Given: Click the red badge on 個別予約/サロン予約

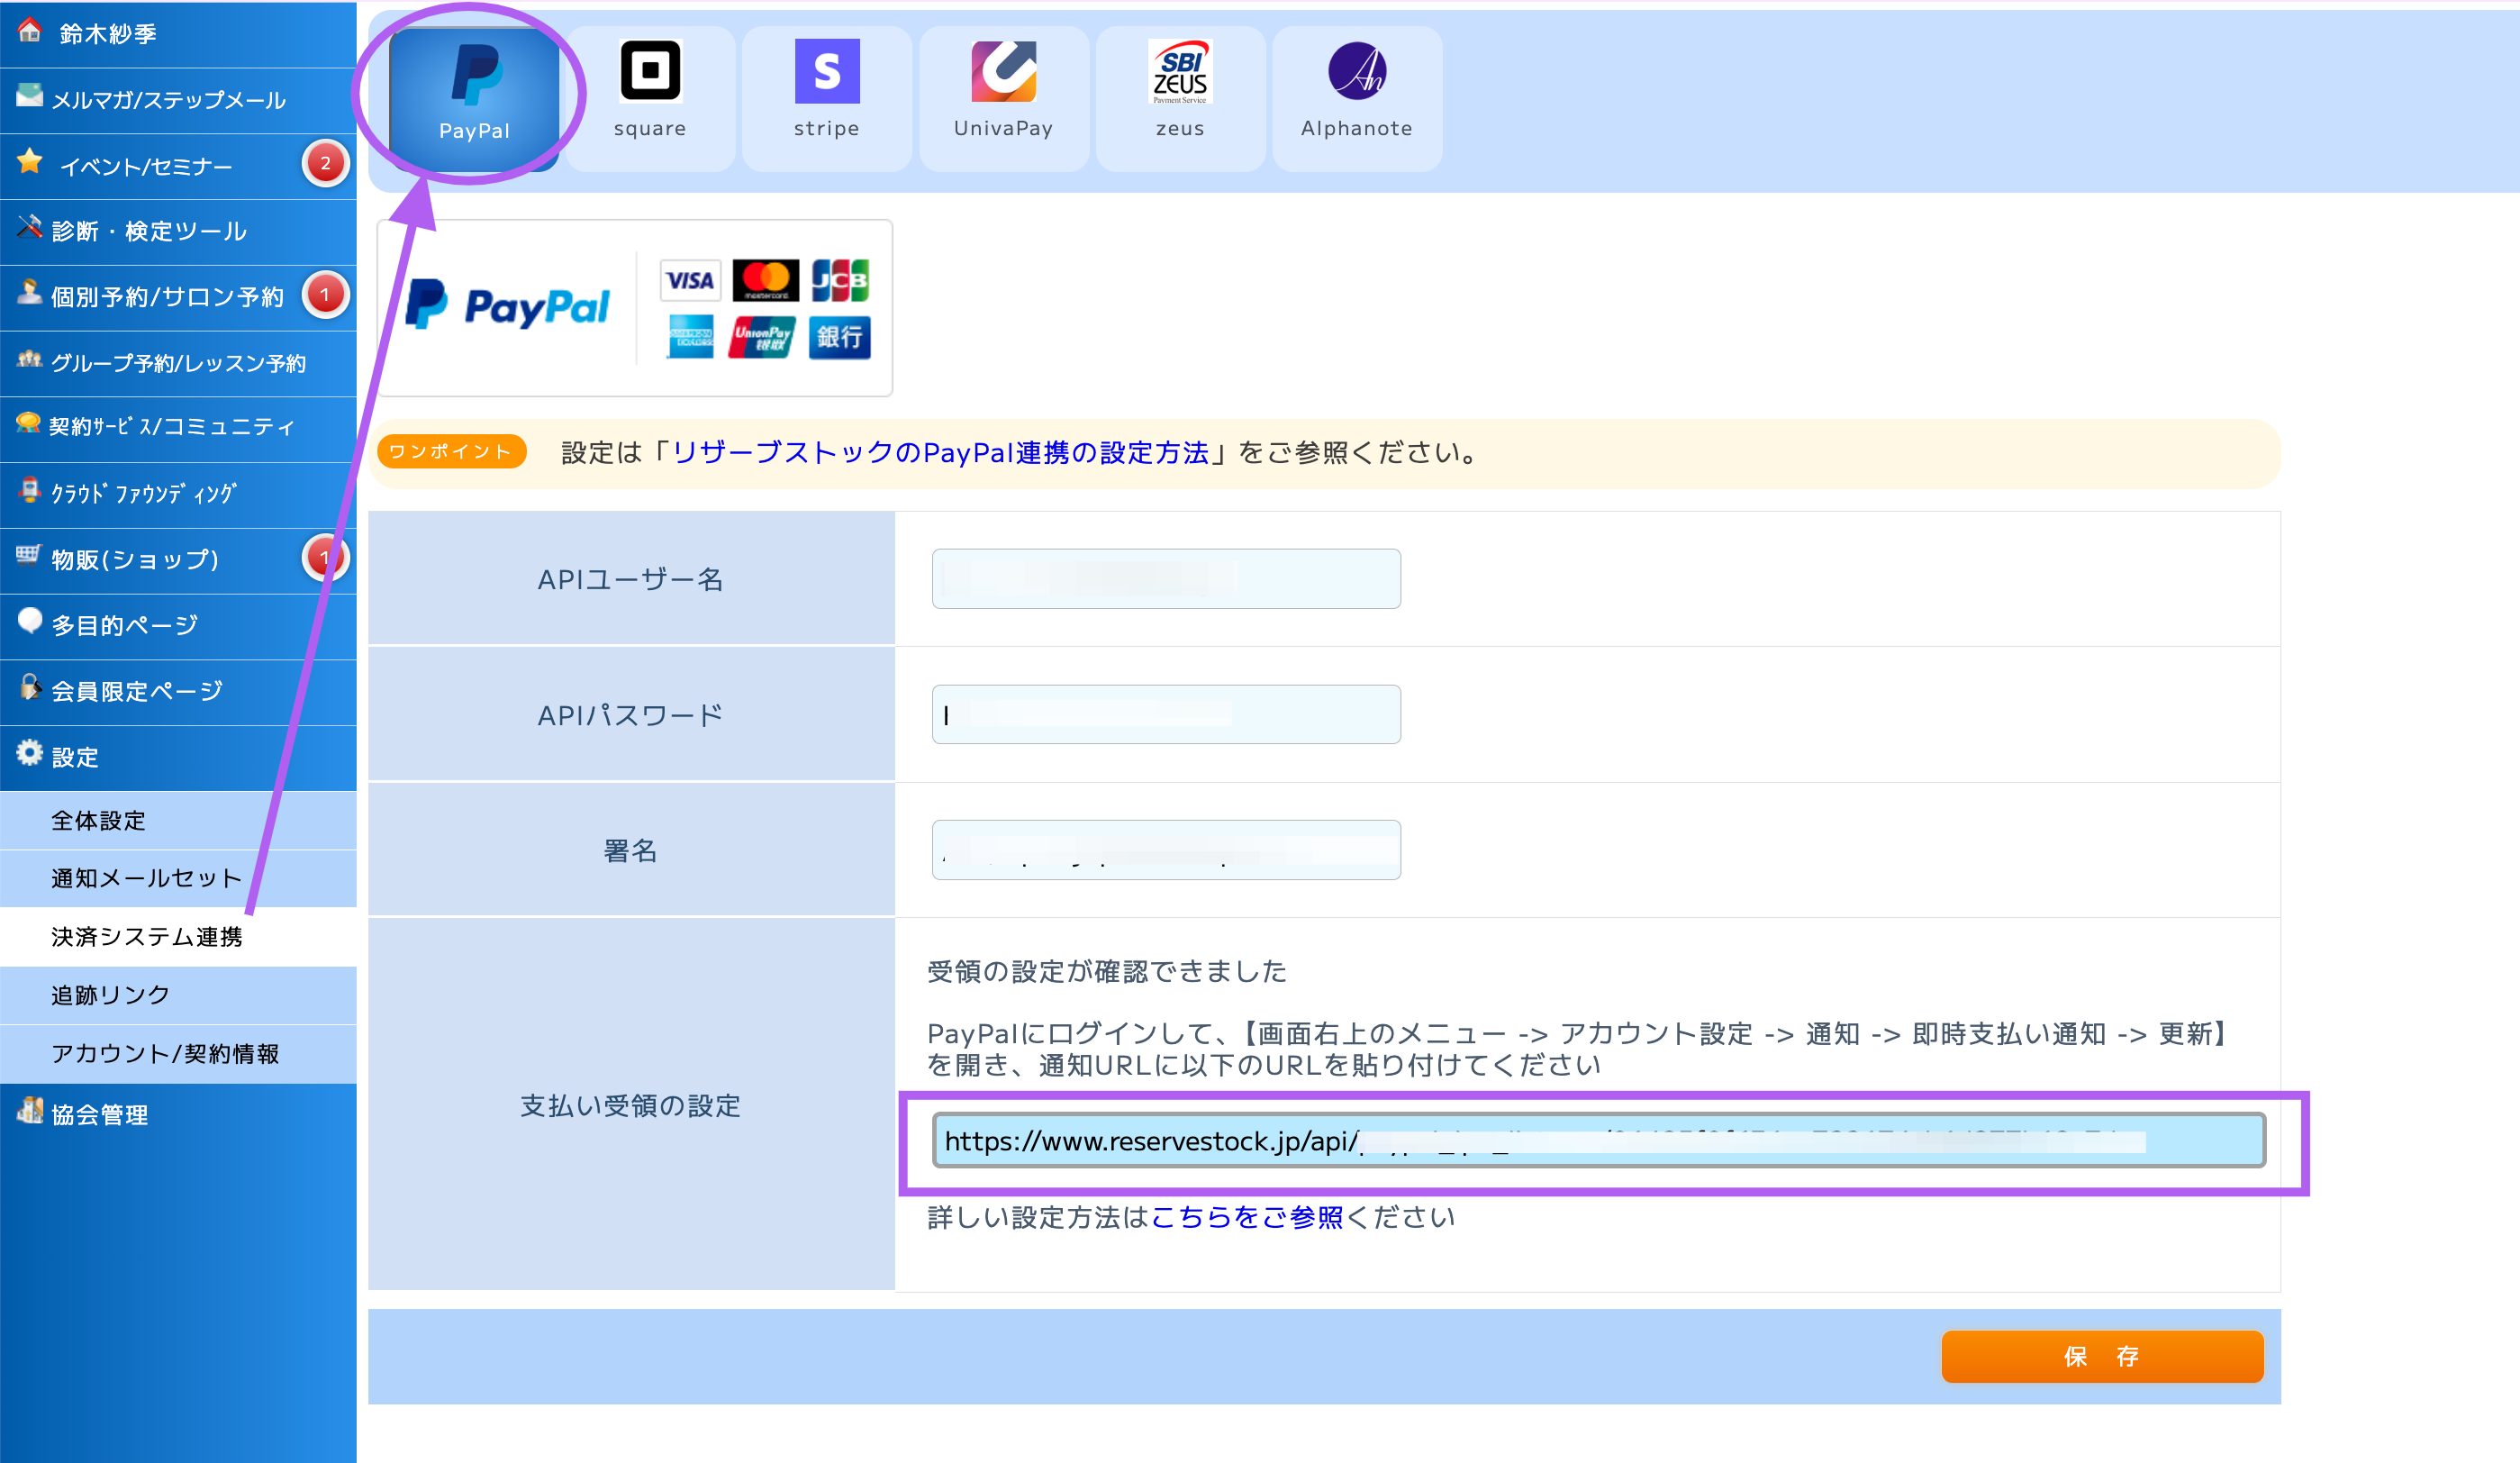Looking at the screenshot, I should [x=325, y=295].
